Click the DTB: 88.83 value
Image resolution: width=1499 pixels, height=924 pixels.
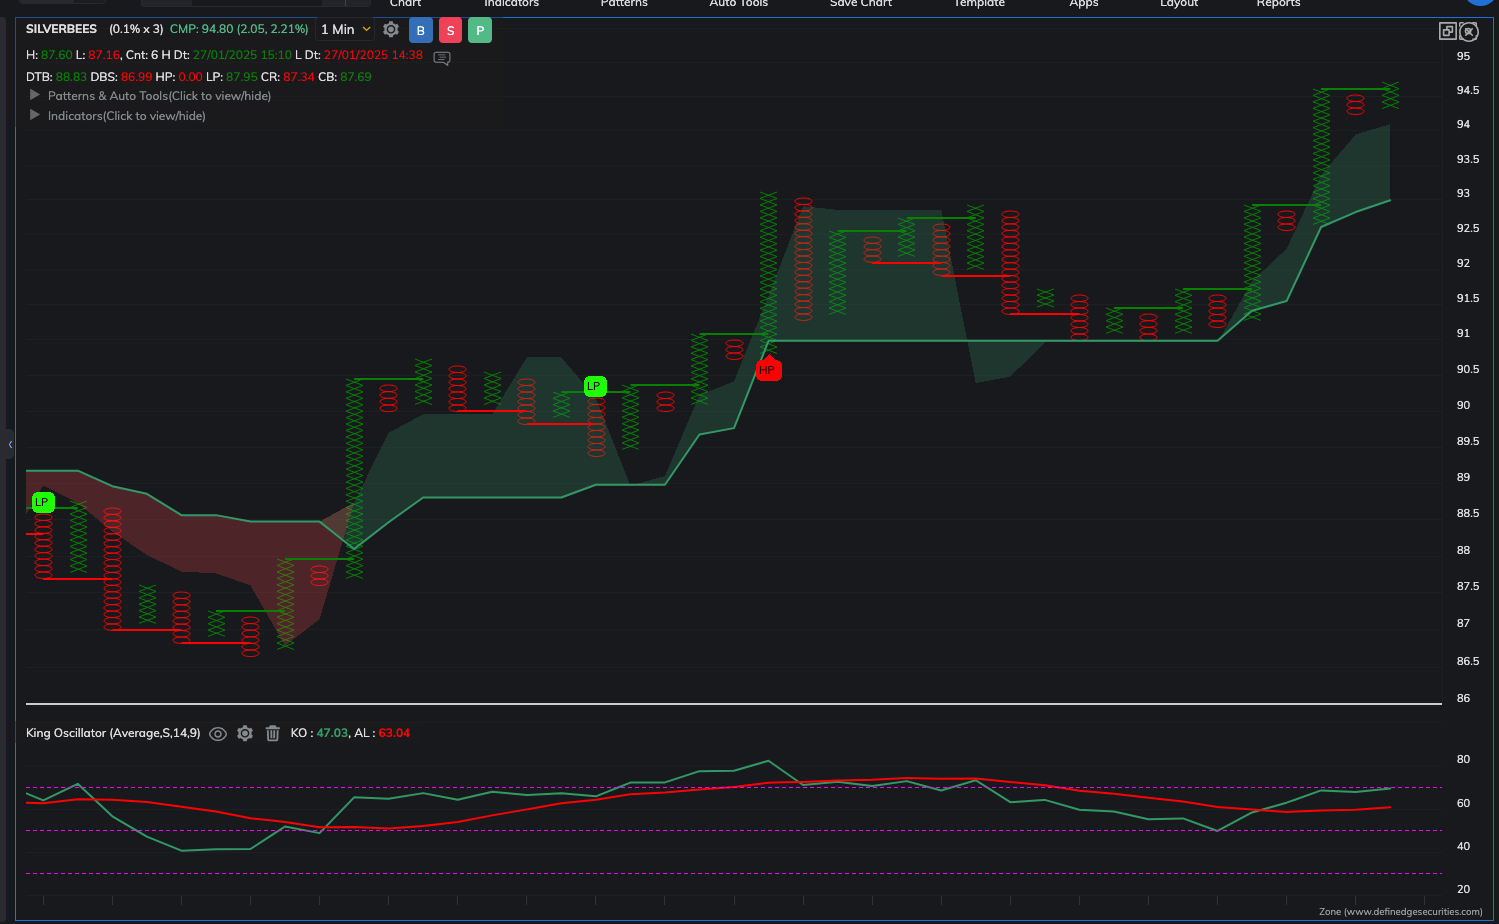coord(56,77)
